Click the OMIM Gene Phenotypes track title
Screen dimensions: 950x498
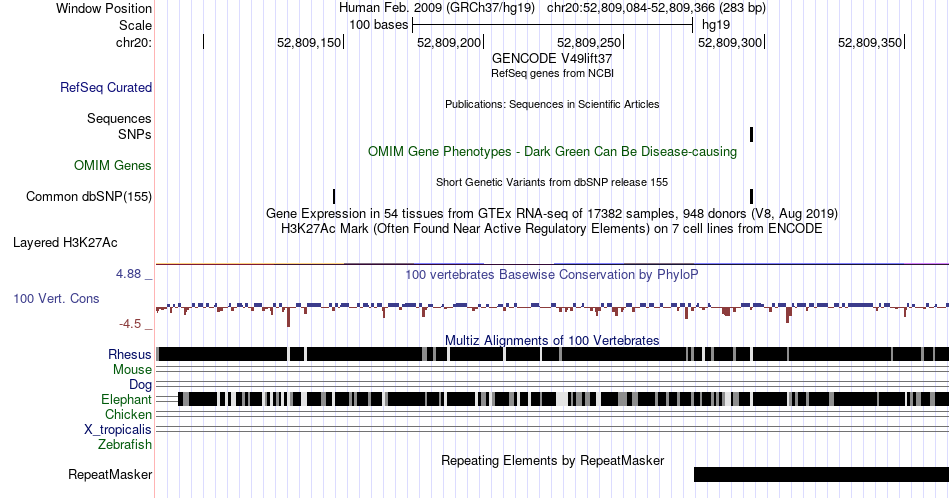[552, 151]
